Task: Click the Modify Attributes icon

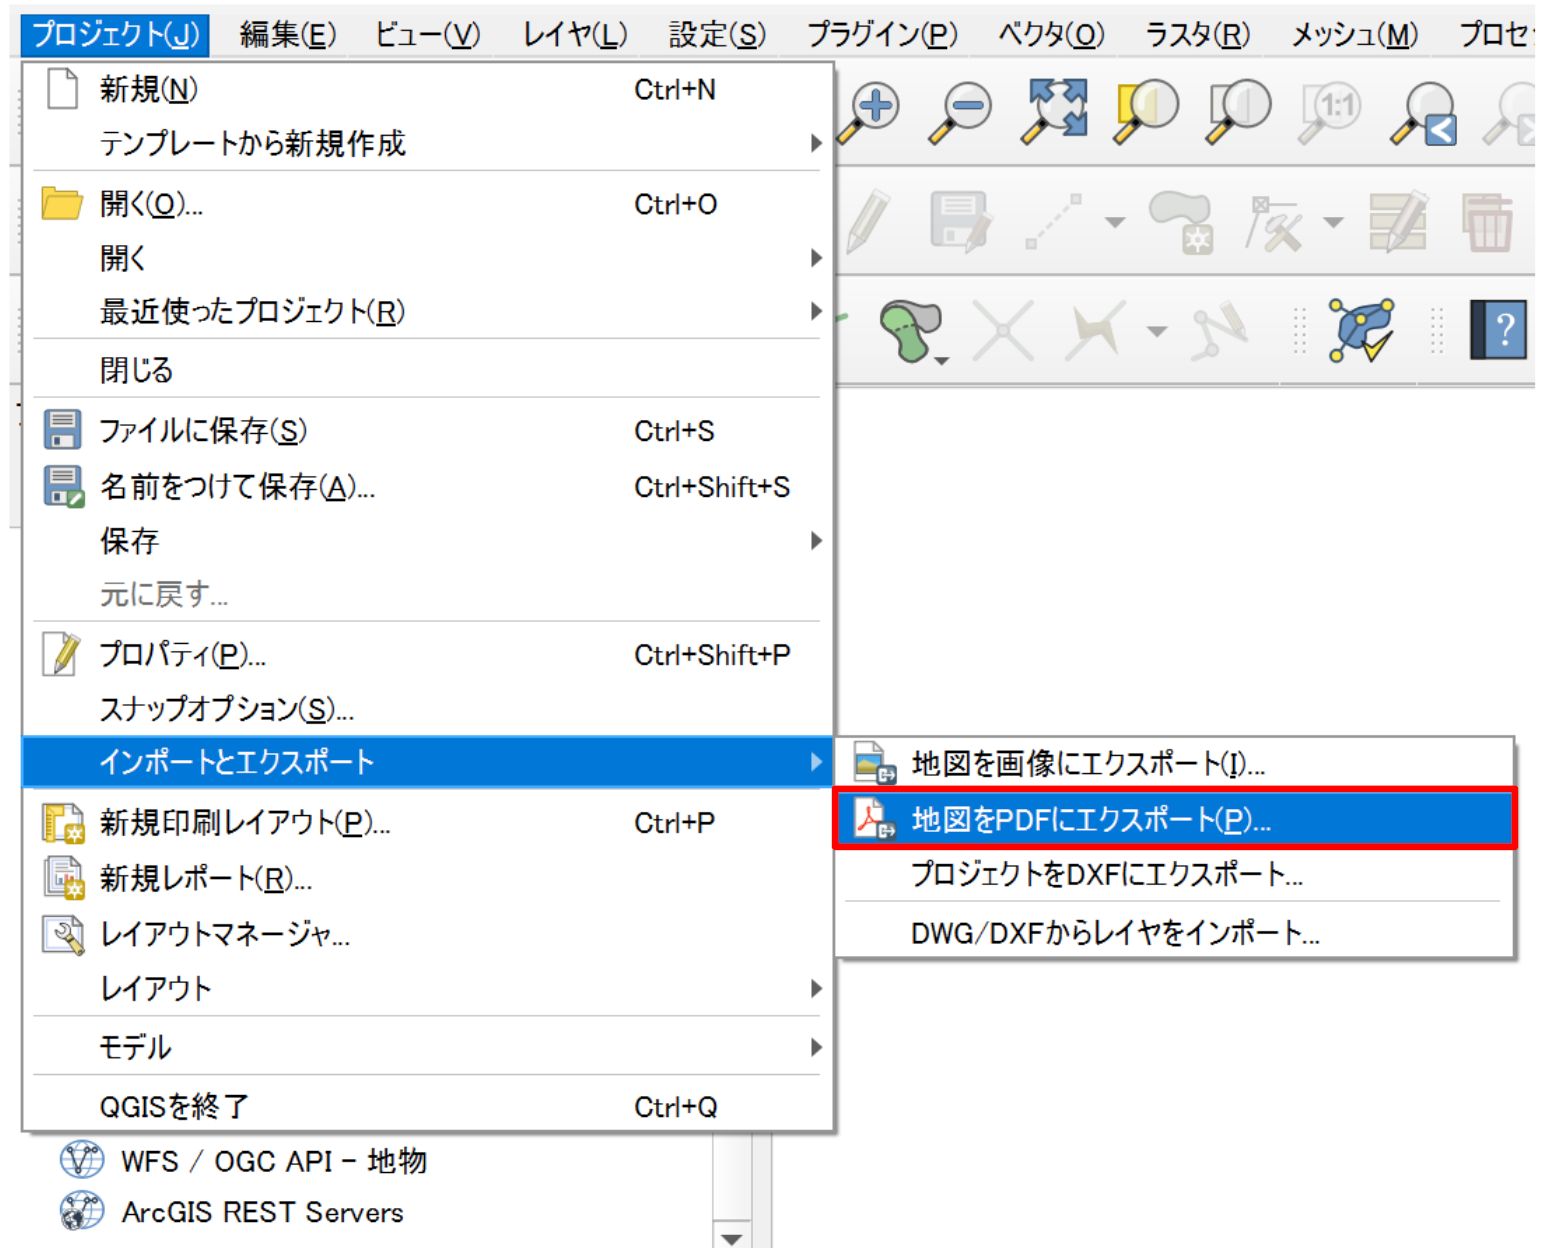Action: (x=1397, y=220)
